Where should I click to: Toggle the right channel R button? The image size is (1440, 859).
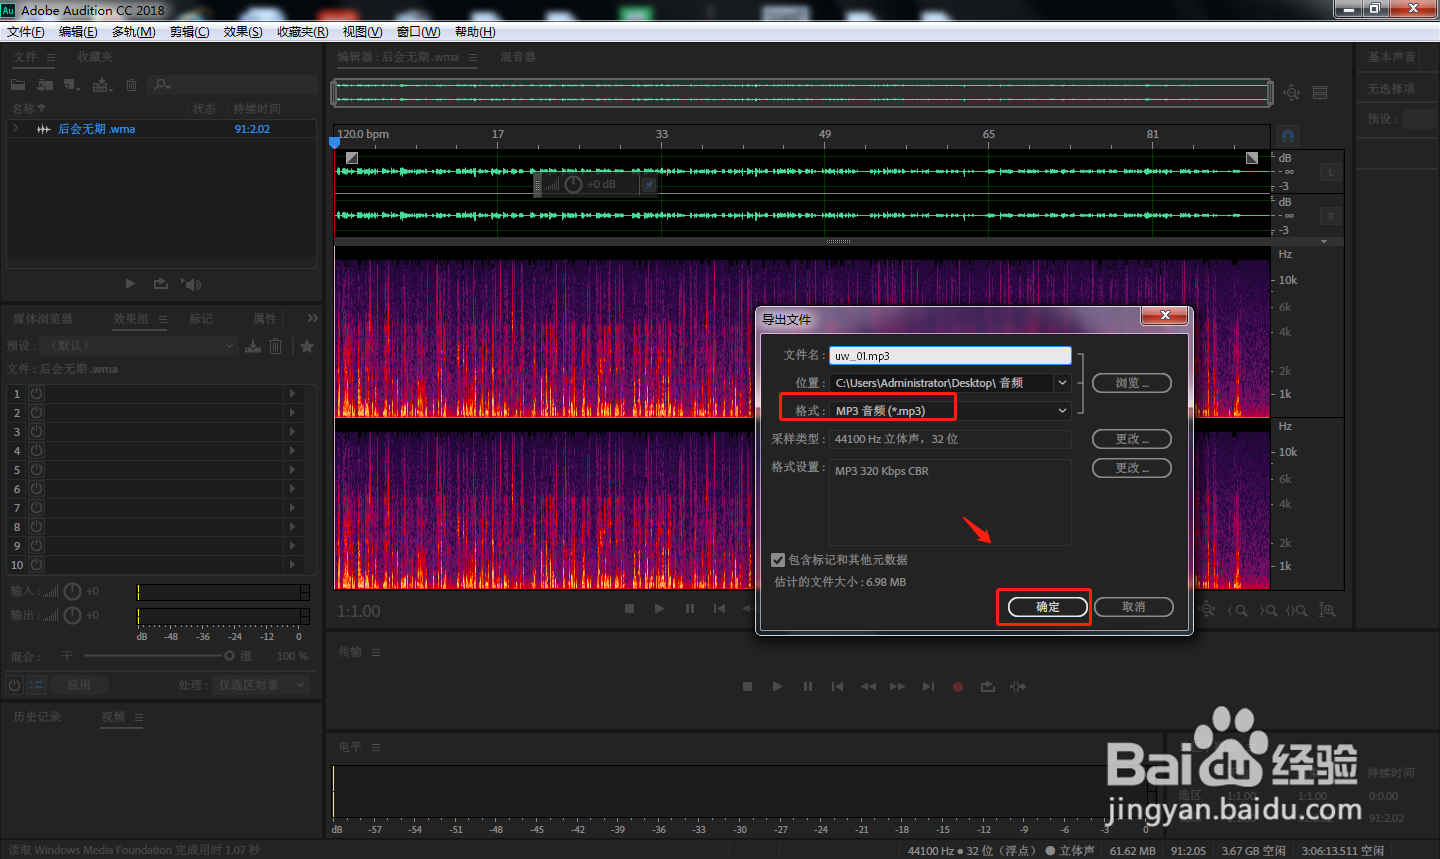coord(1331,216)
